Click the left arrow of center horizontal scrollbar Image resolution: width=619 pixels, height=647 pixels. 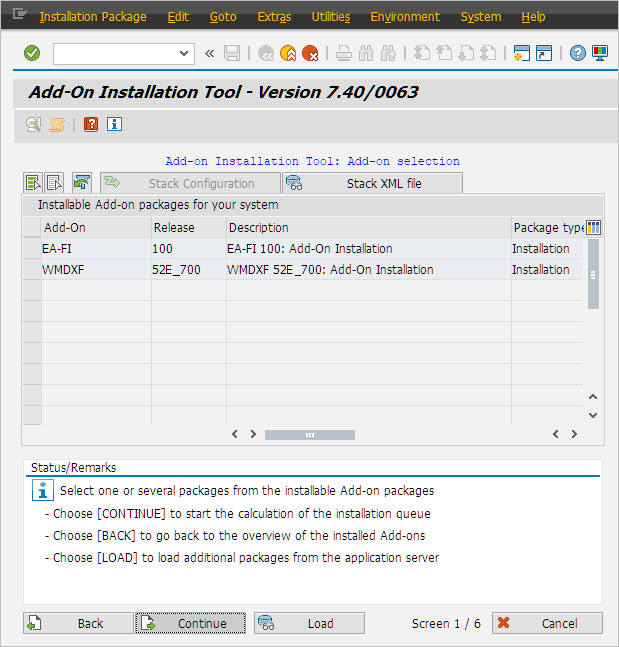235,434
